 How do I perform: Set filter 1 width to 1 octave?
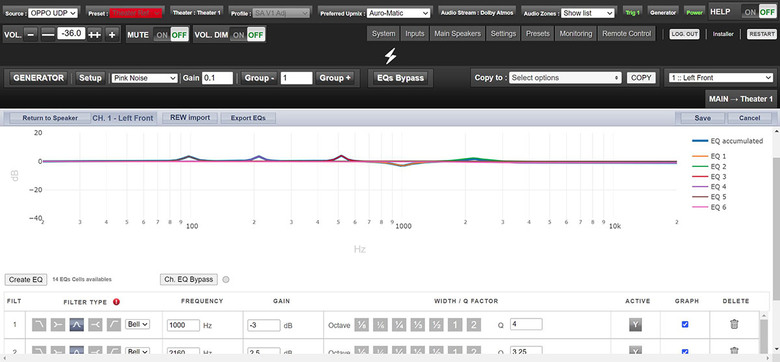point(455,325)
